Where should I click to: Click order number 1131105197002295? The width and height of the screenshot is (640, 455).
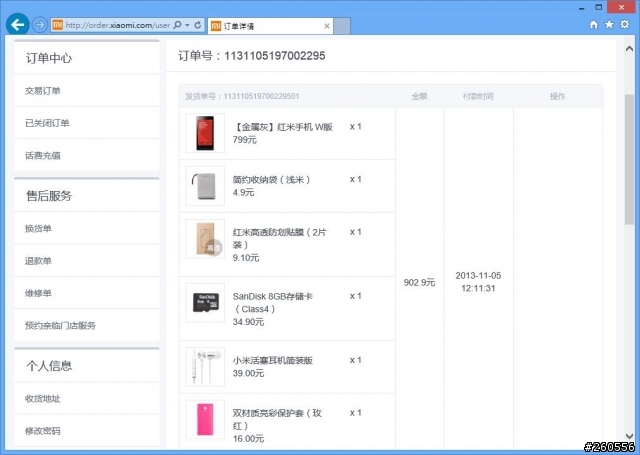coord(274,55)
